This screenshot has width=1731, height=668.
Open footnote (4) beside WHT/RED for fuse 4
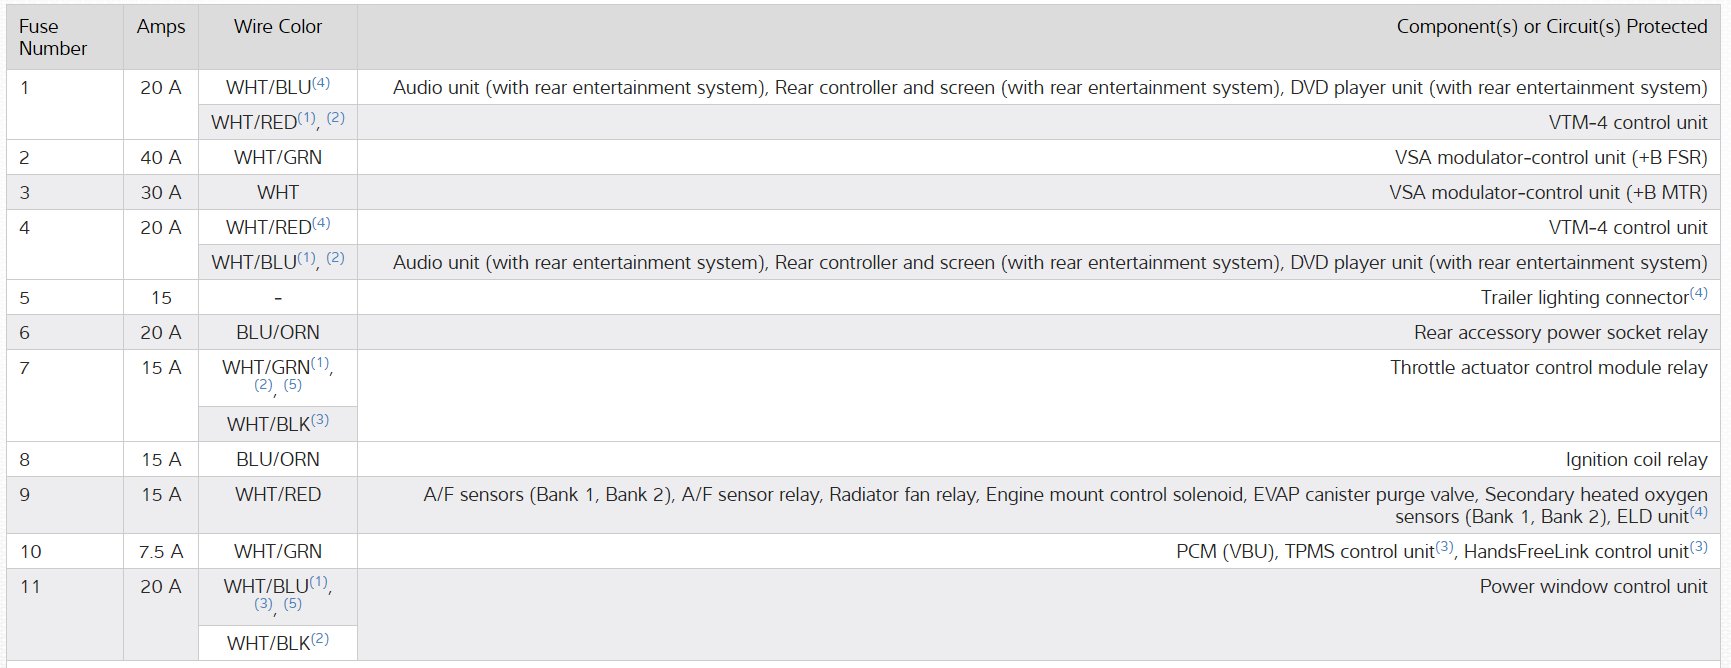pyautogui.click(x=321, y=223)
